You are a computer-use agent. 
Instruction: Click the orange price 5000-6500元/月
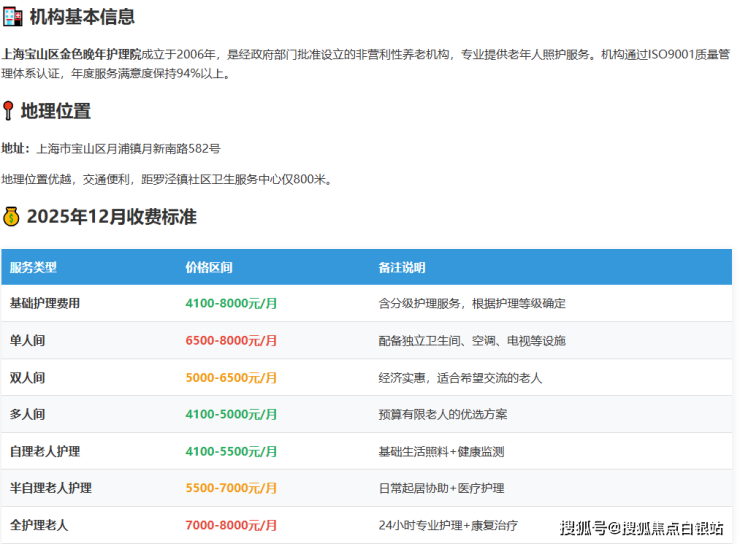tap(231, 378)
